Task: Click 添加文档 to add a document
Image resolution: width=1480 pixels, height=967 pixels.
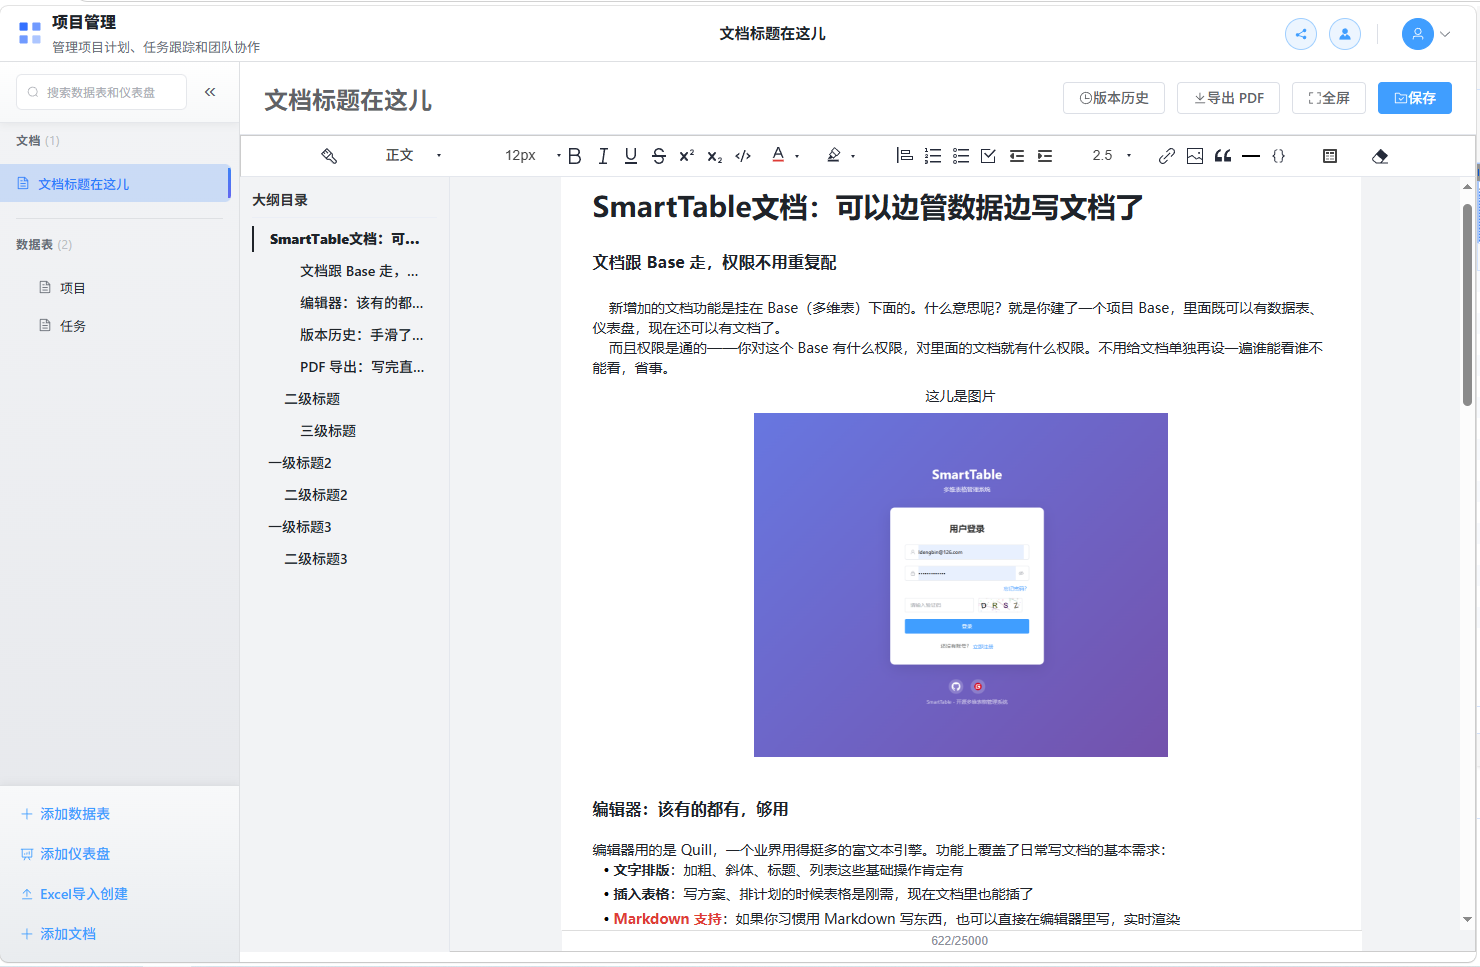Action: (x=59, y=934)
